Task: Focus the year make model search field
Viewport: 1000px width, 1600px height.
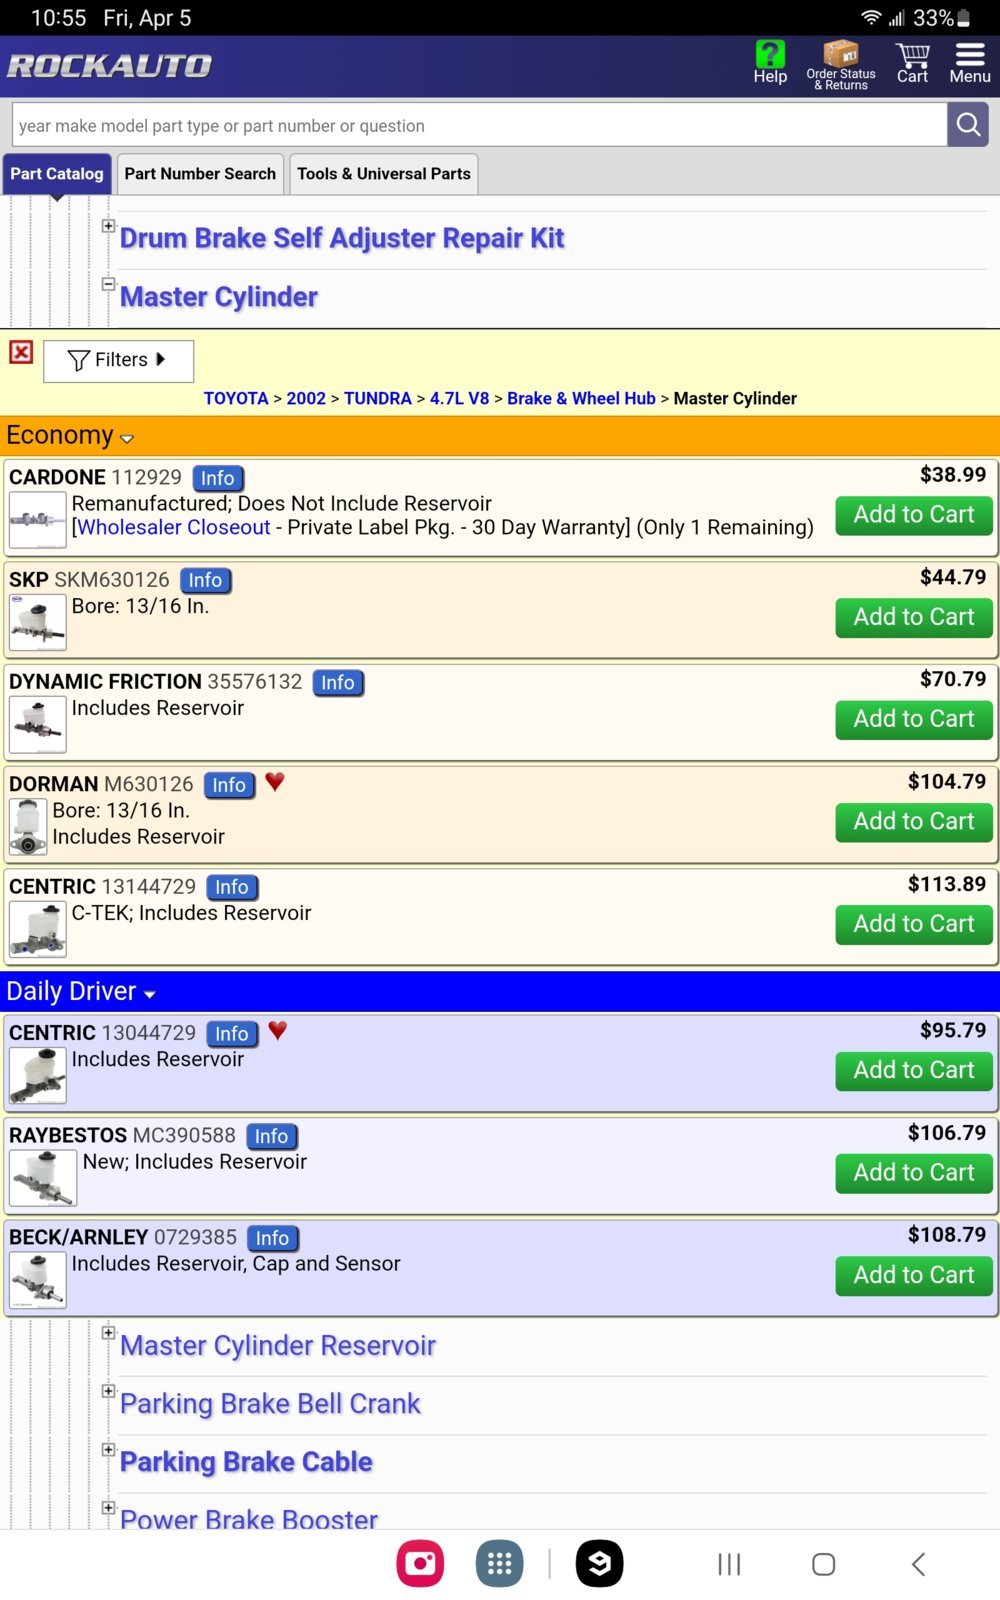Action: click(x=479, y=125)
